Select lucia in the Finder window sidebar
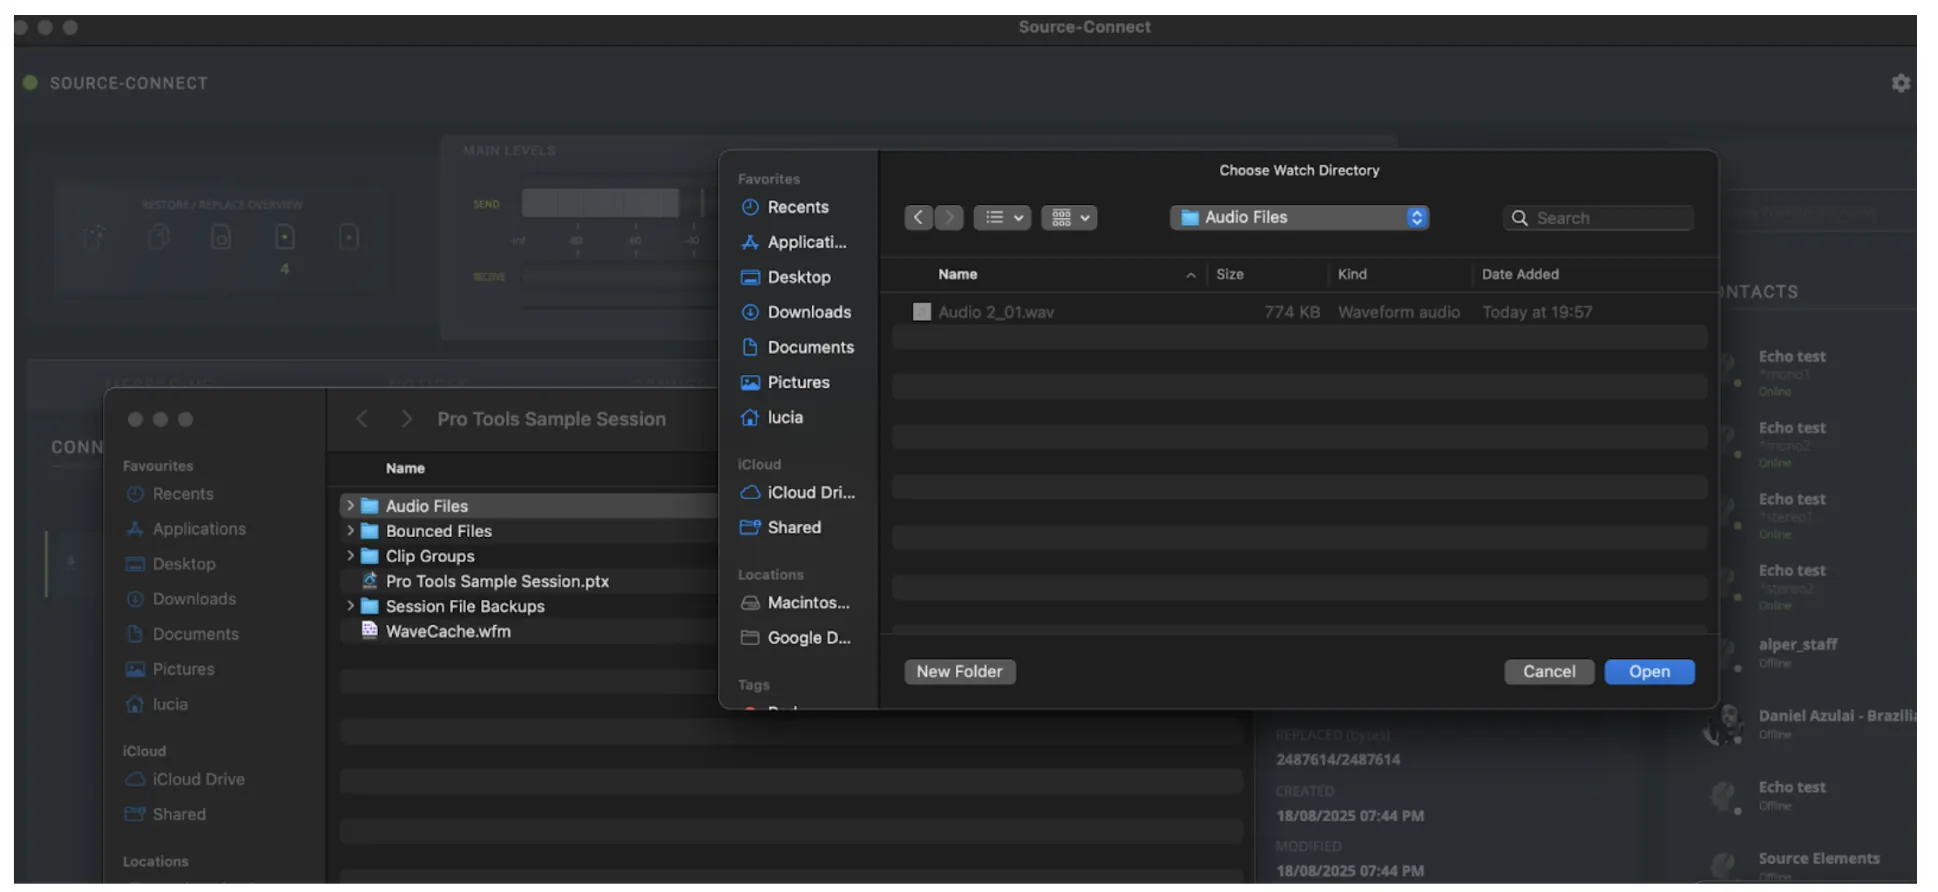The image size is (1938, 892). 157,704
